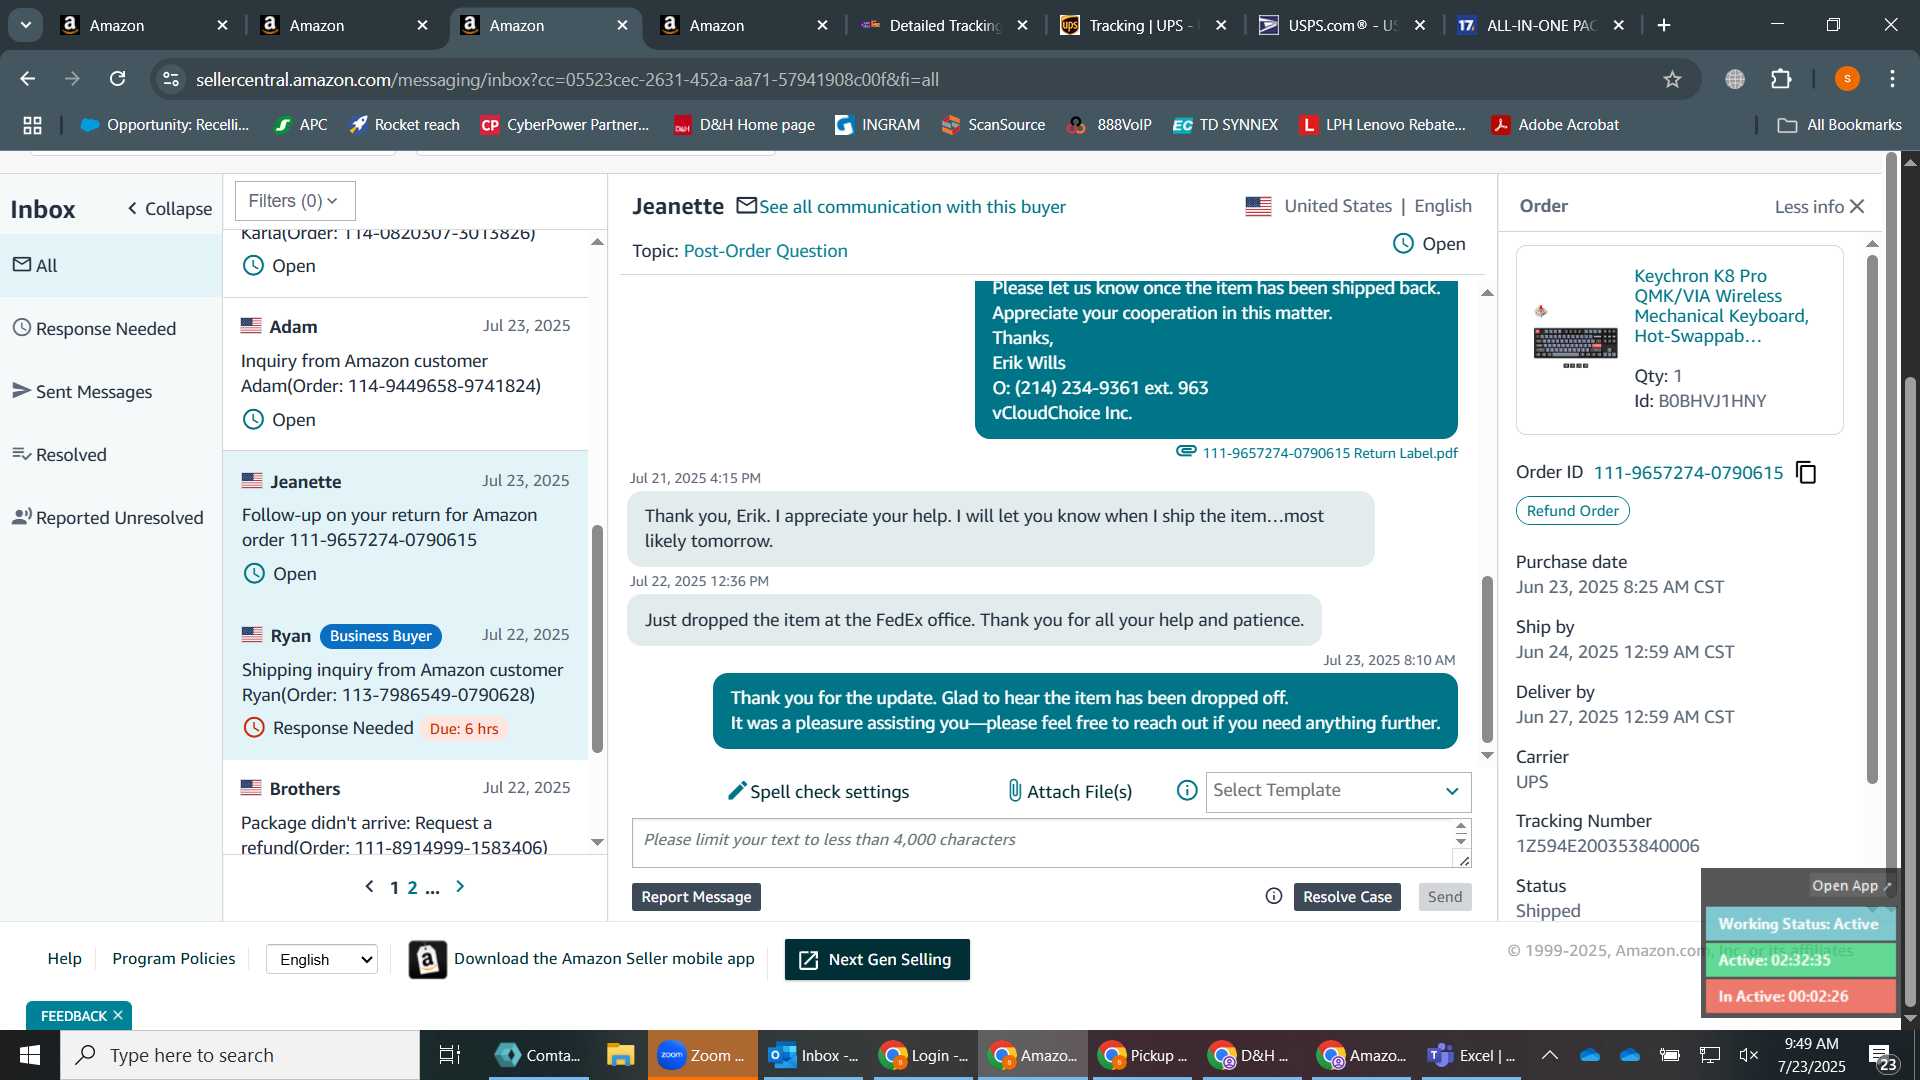Open the Select Template dropdown
The height and width of the screenshot is (1080, 1920).
coord(1338,791)
